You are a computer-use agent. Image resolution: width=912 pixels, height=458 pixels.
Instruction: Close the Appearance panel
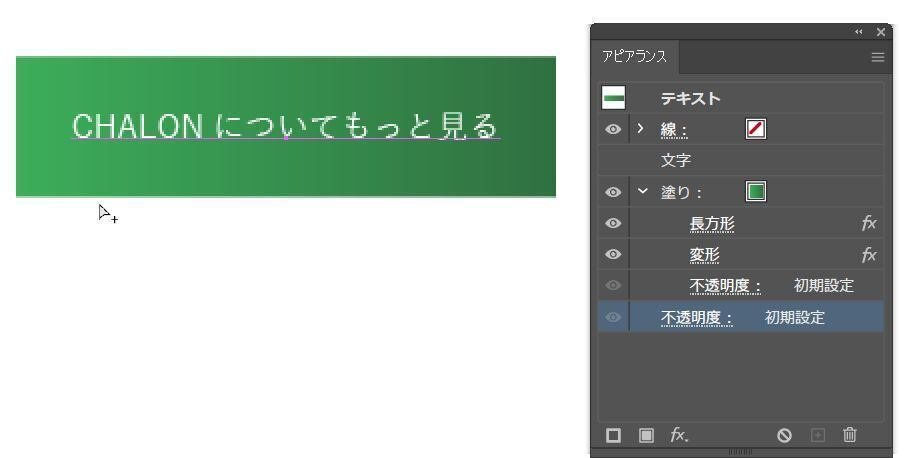click(881, 32)
